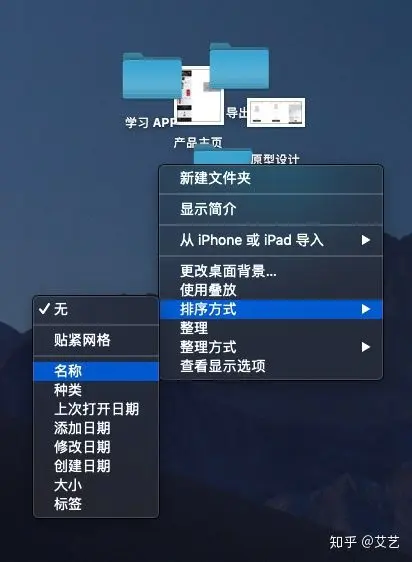Expand the 整理方式 submenu arrow
This screenshot has height=562, width=412.
tap(365, 347)
